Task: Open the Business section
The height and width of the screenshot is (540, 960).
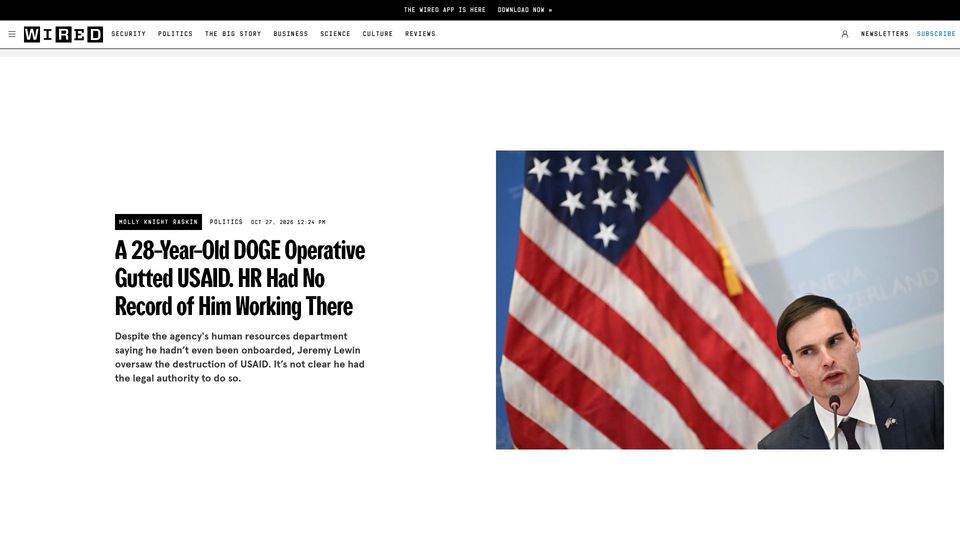Action: coord(290,34)
